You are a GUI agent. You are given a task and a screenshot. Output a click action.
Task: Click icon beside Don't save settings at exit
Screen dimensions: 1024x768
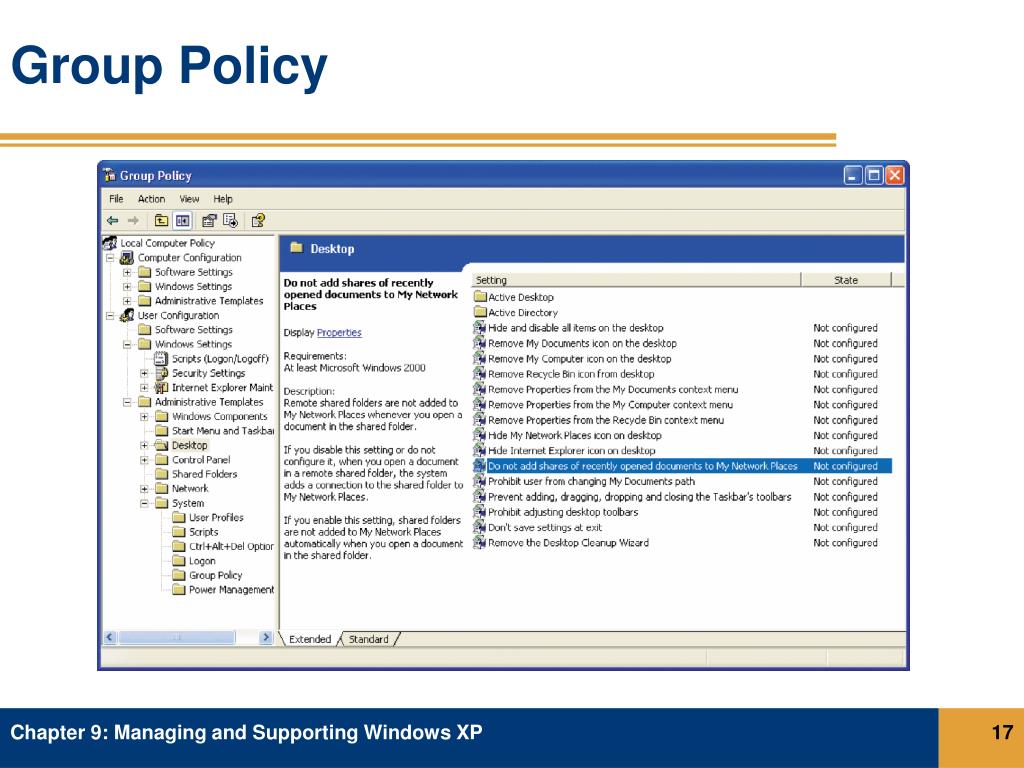pyautogui.click(x=480, y=527)
